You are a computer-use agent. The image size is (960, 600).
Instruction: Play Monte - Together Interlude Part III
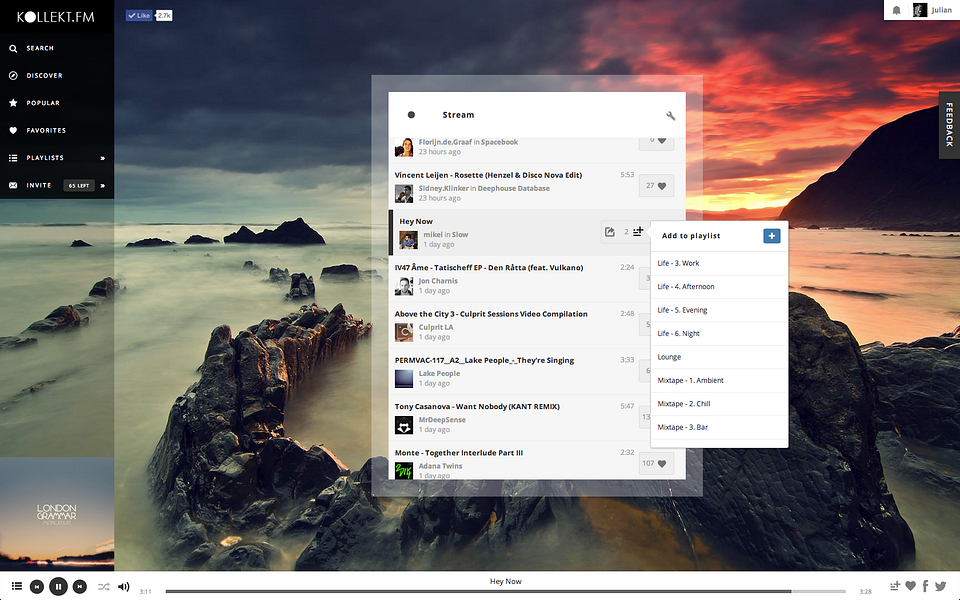tap(459, 453)
